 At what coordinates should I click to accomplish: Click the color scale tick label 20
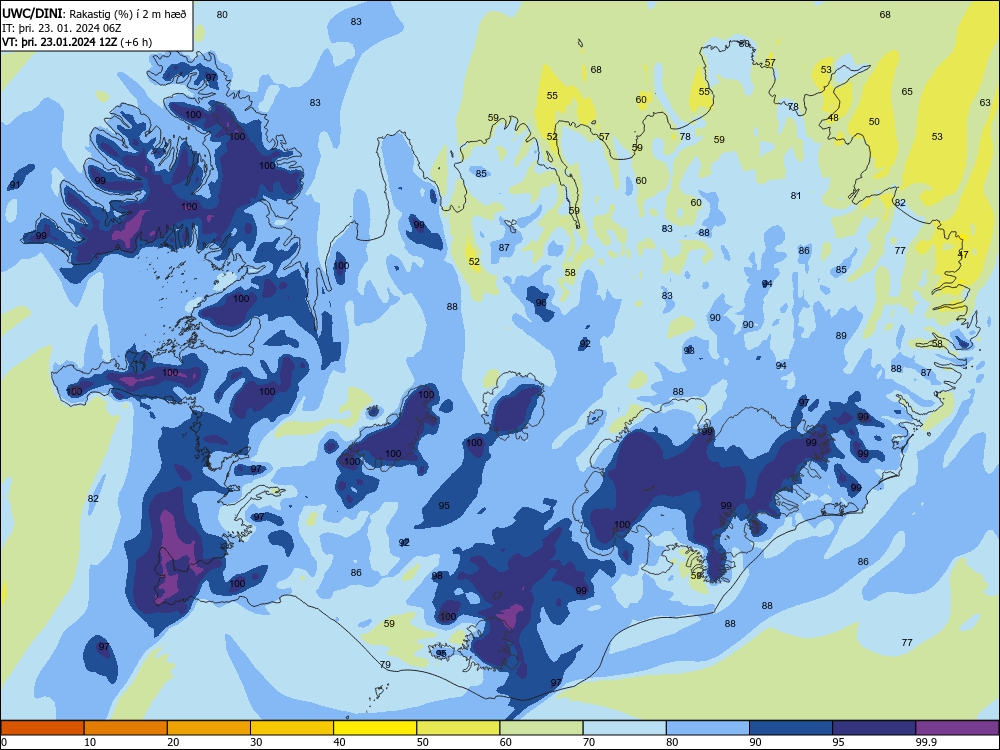click(x=173, y=742)
